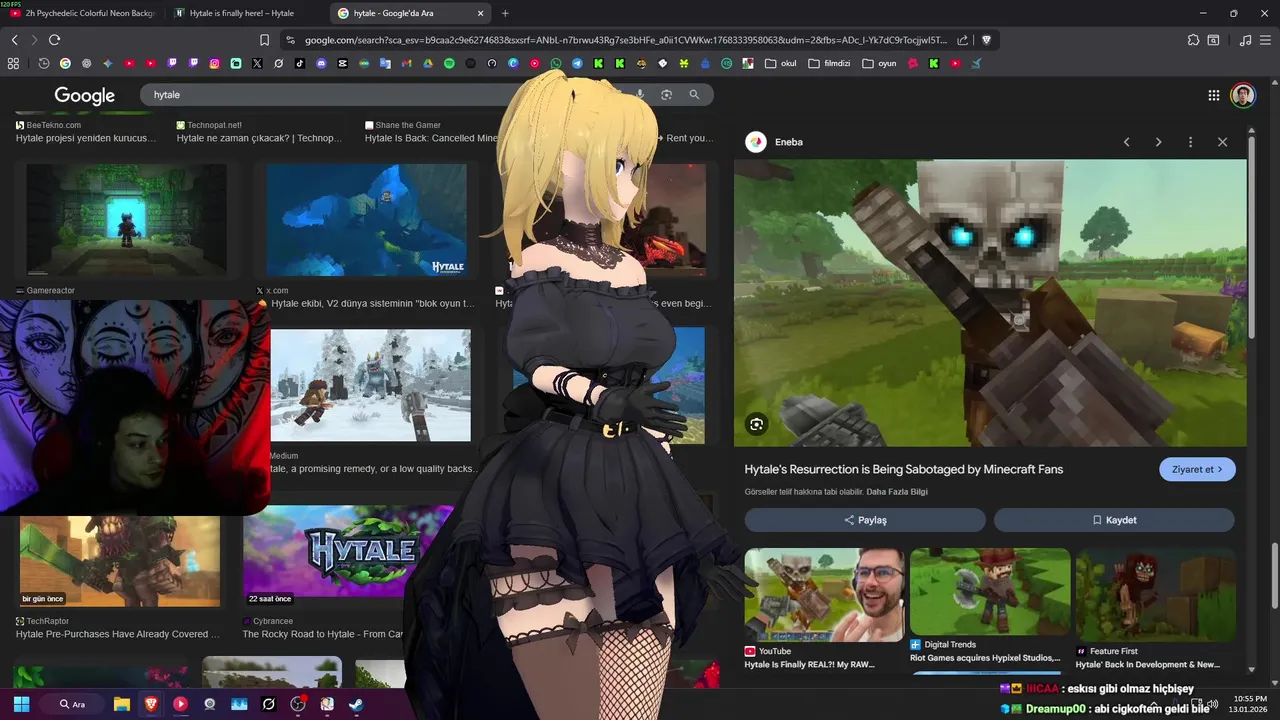Open WhatsApp bookmark icon

coord(556,63)
